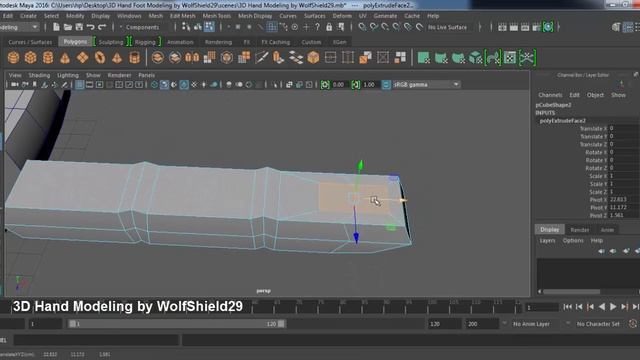Create a polygon cone from the shelf
640x360 pixels.
pyautogui.click(x=65, y=58)
